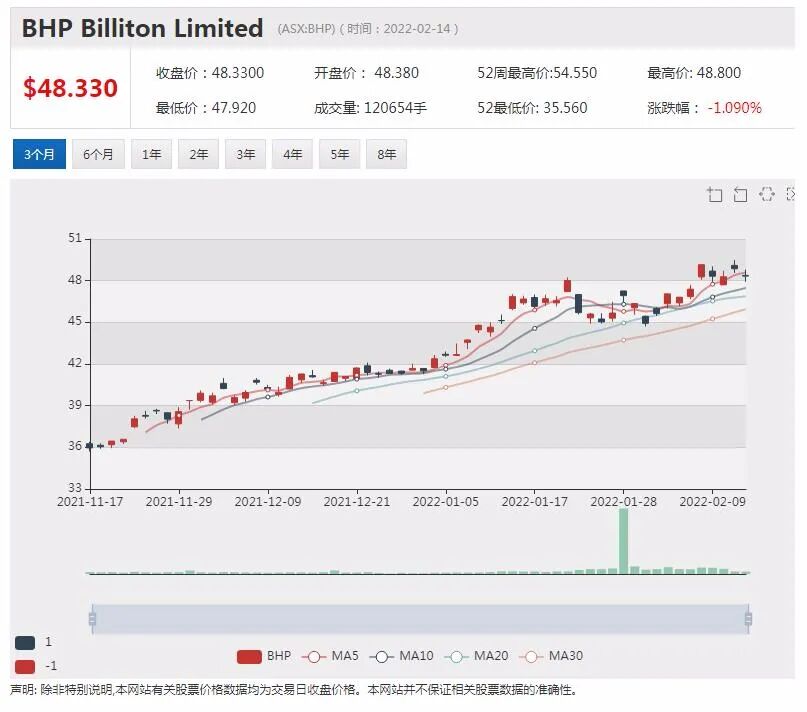This screenshot has width=807, height=712.
Task: Click the x-axis label 2022-02-09
Action: tap(712, 501)
